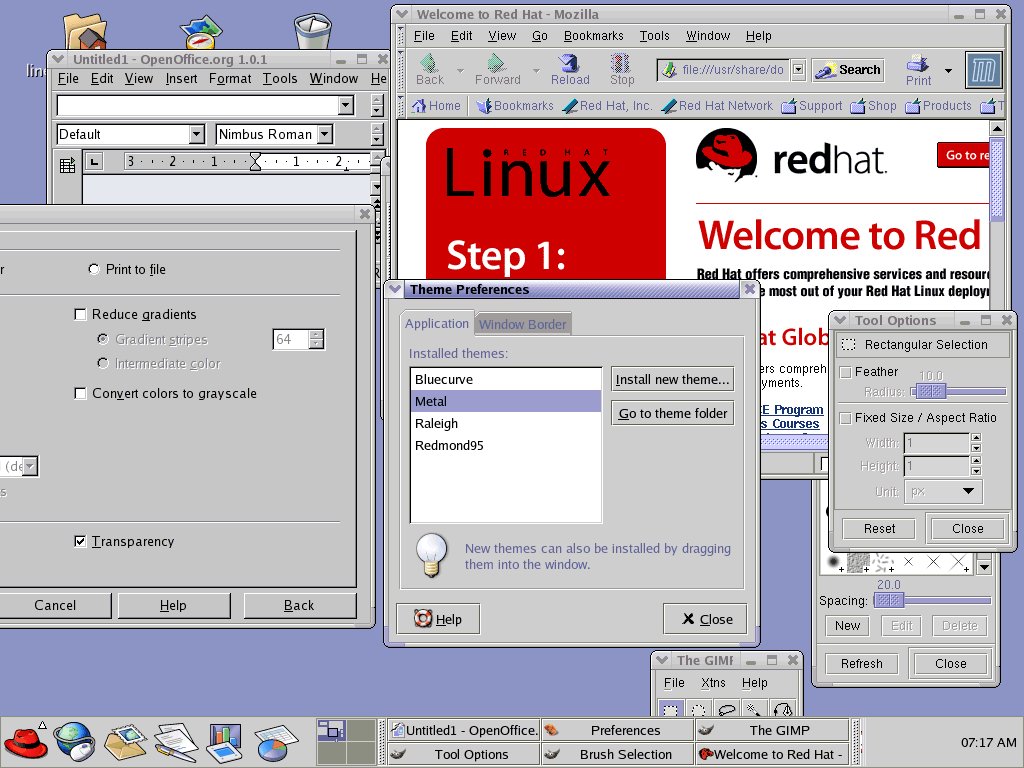Open the Trash desktop icon
The width and height of the screenshot is (1024, 768).
pos(313,31)
